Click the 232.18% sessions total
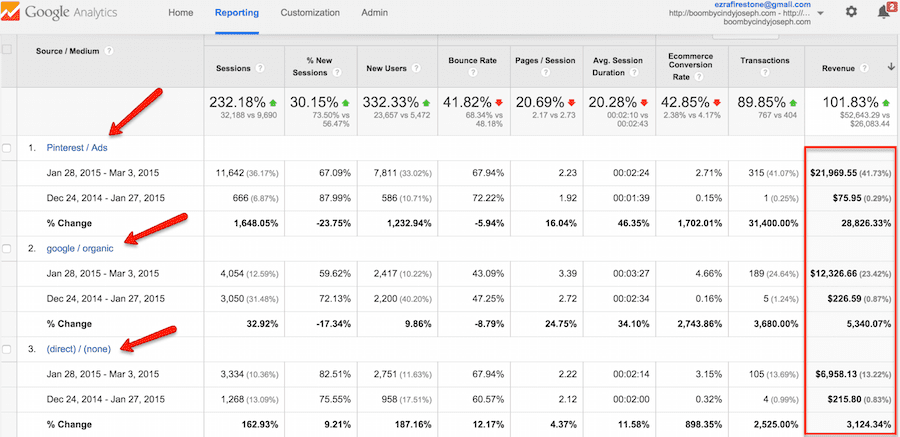900x437 pixels. click(237, 103)
